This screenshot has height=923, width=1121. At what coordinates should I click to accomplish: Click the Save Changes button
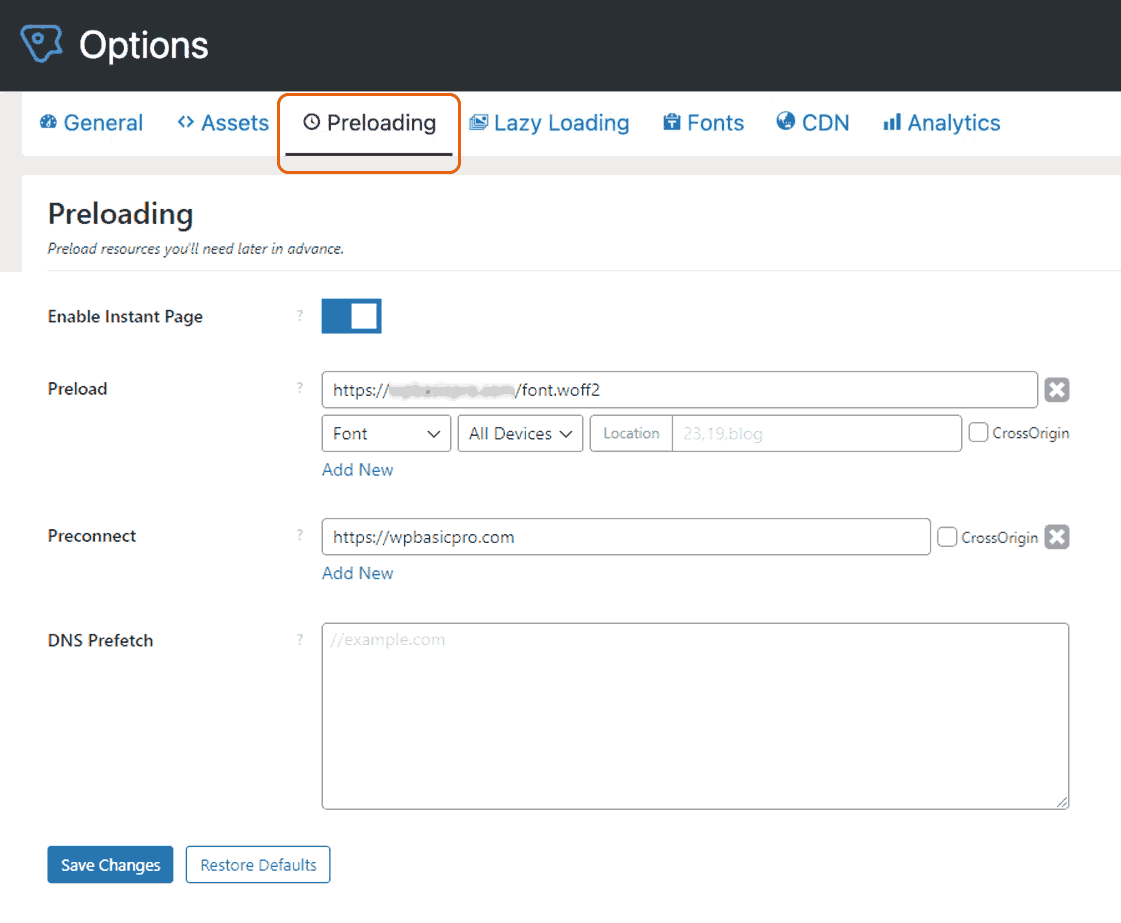tap(110, 864)
